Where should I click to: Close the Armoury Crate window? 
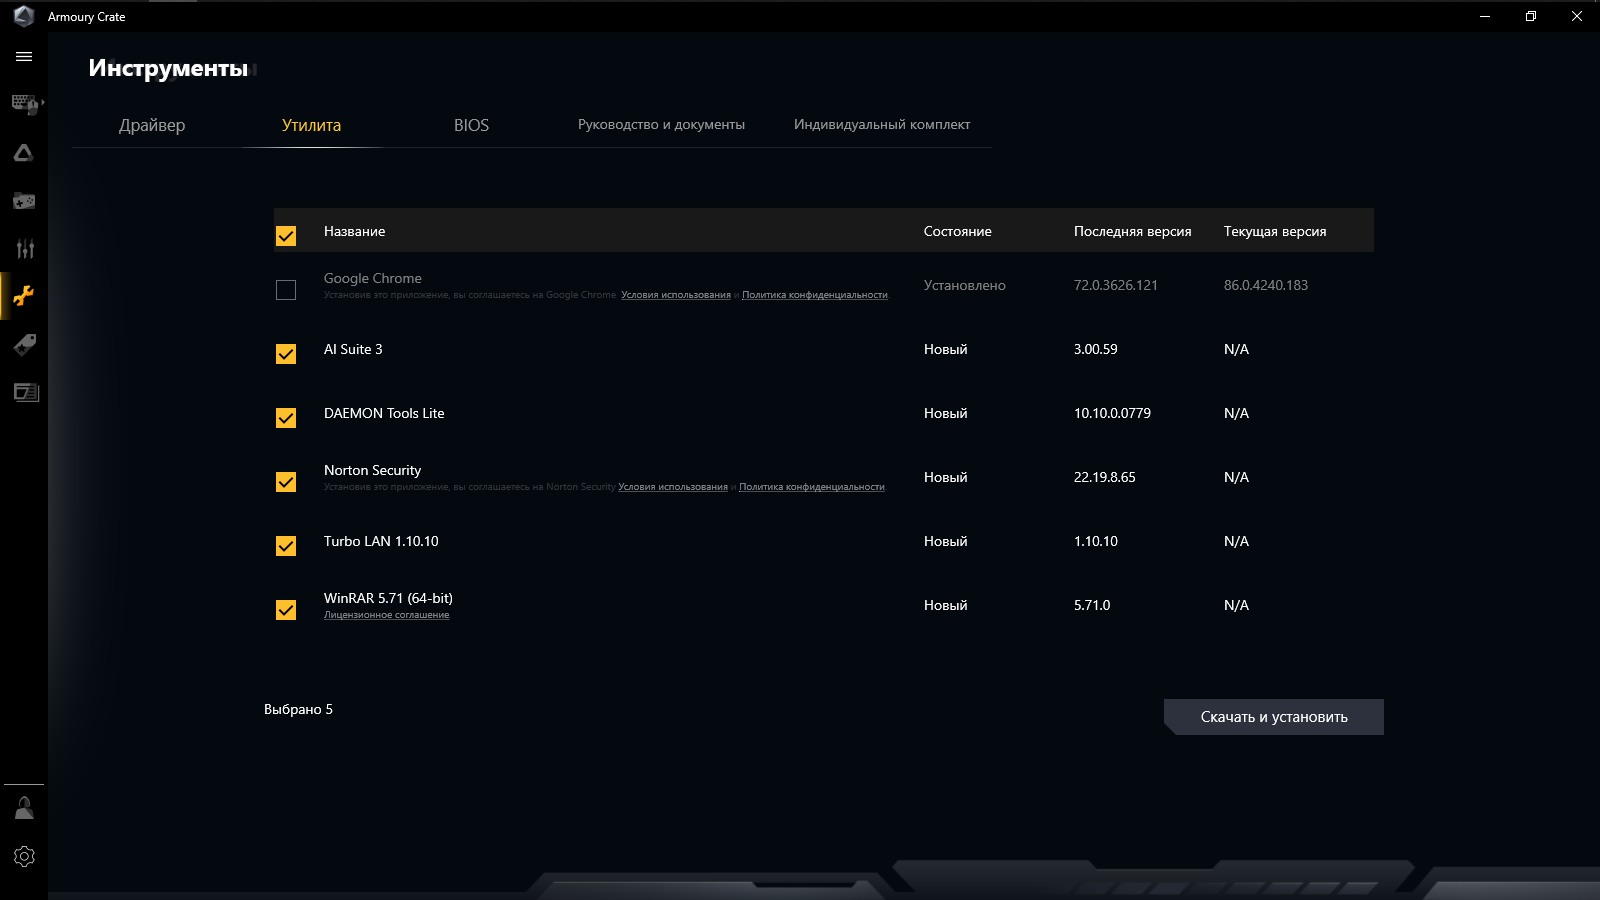pyautogui.click(x=1577, y=16)
